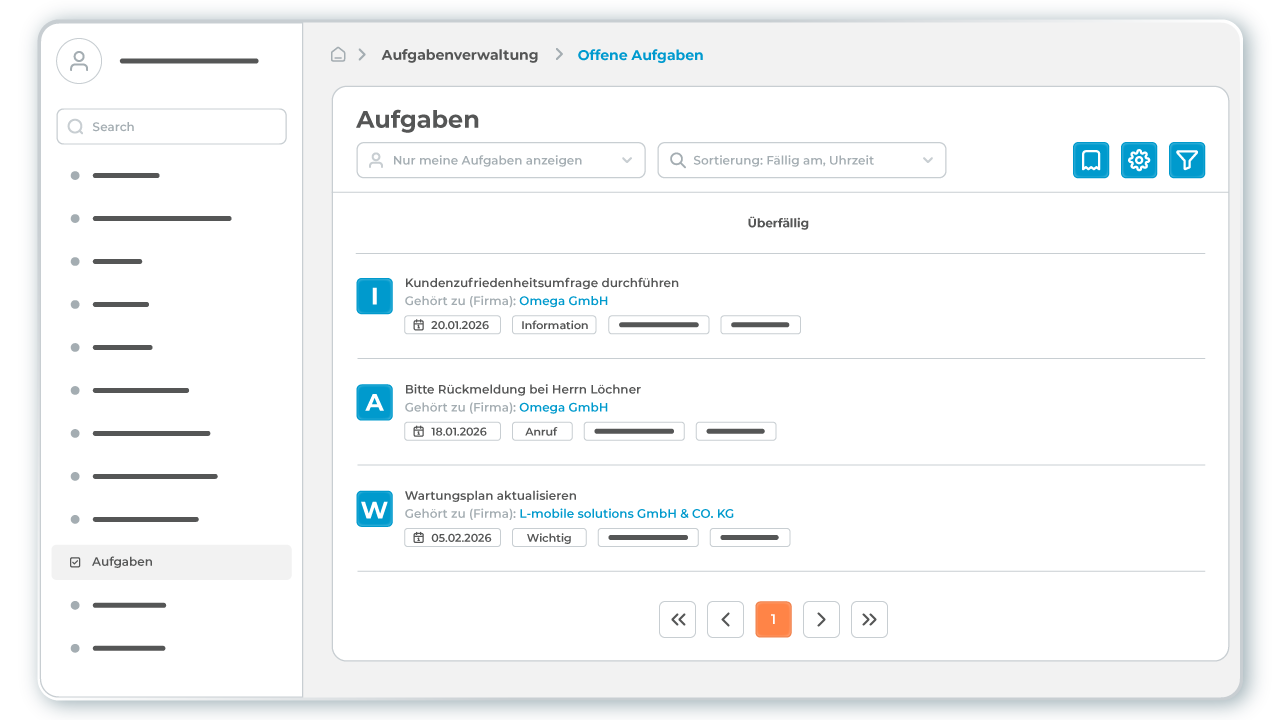1280x720 pixels.
Task: Click the checkbox icon beside Aufgaben in sidebar
Action: click(x=74, y=562)
